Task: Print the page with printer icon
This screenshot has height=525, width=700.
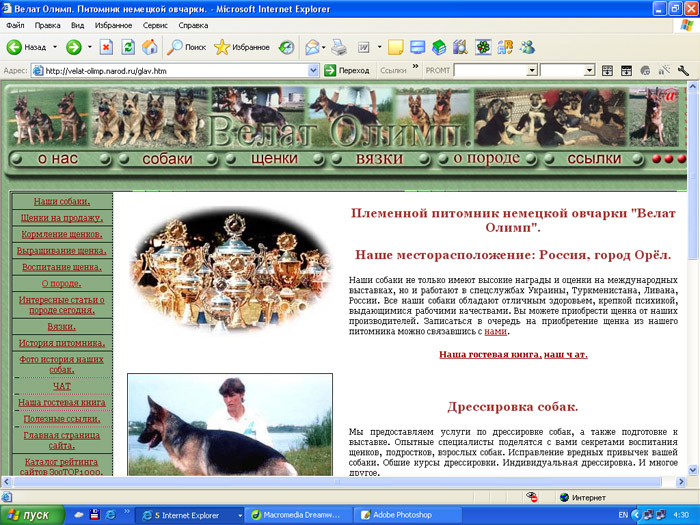Action: pyautogui.click(x=339, y=47)
